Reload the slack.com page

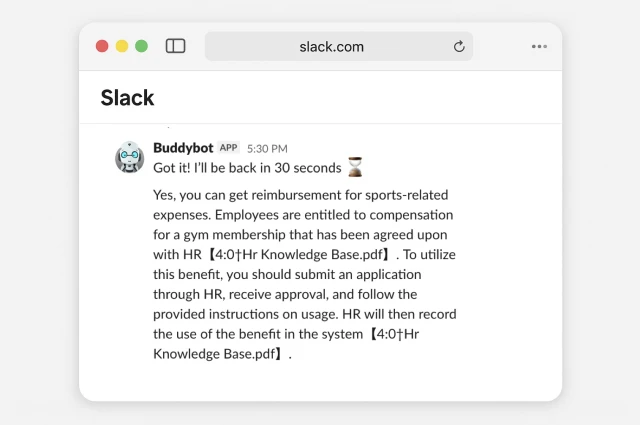coord(459,47)
